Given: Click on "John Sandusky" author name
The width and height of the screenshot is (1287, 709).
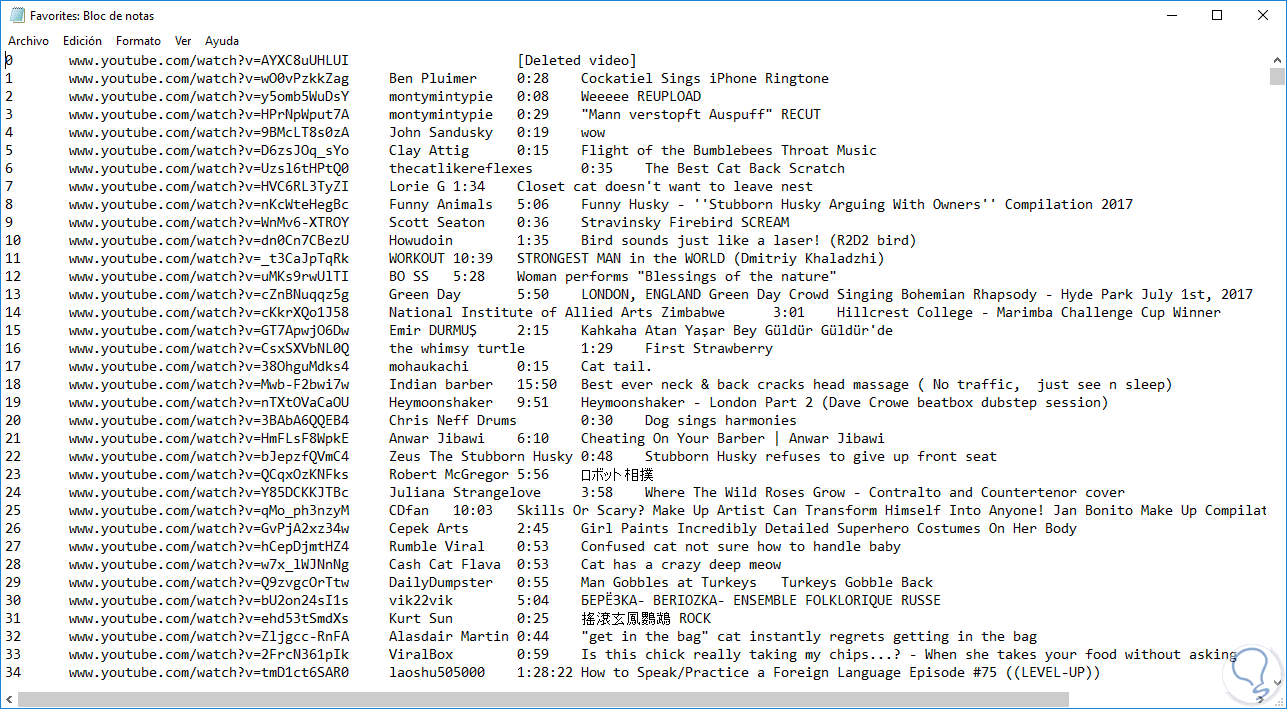Looking at the screenshot, I should (441, 132).
